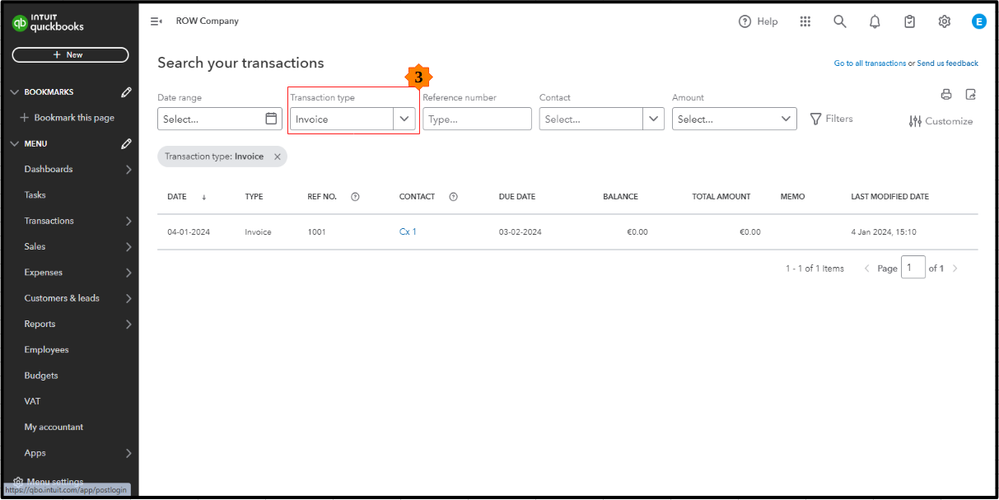Sort by DATE column arrow

coord(204,197)
